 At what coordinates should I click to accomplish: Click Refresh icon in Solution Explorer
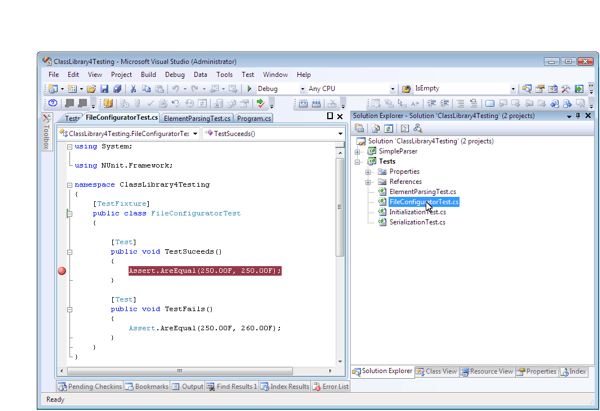click(x=388, y=128)
